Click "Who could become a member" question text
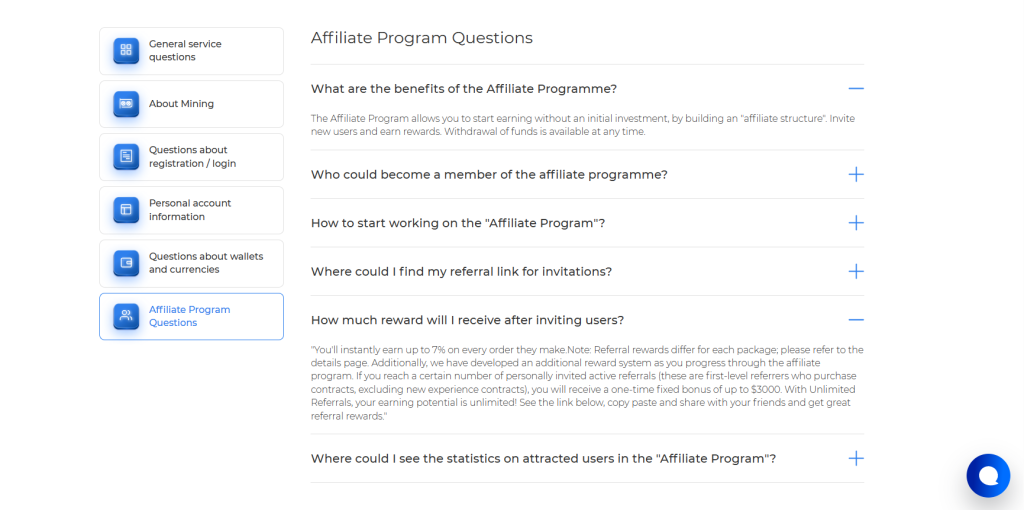 click(489, 175)
